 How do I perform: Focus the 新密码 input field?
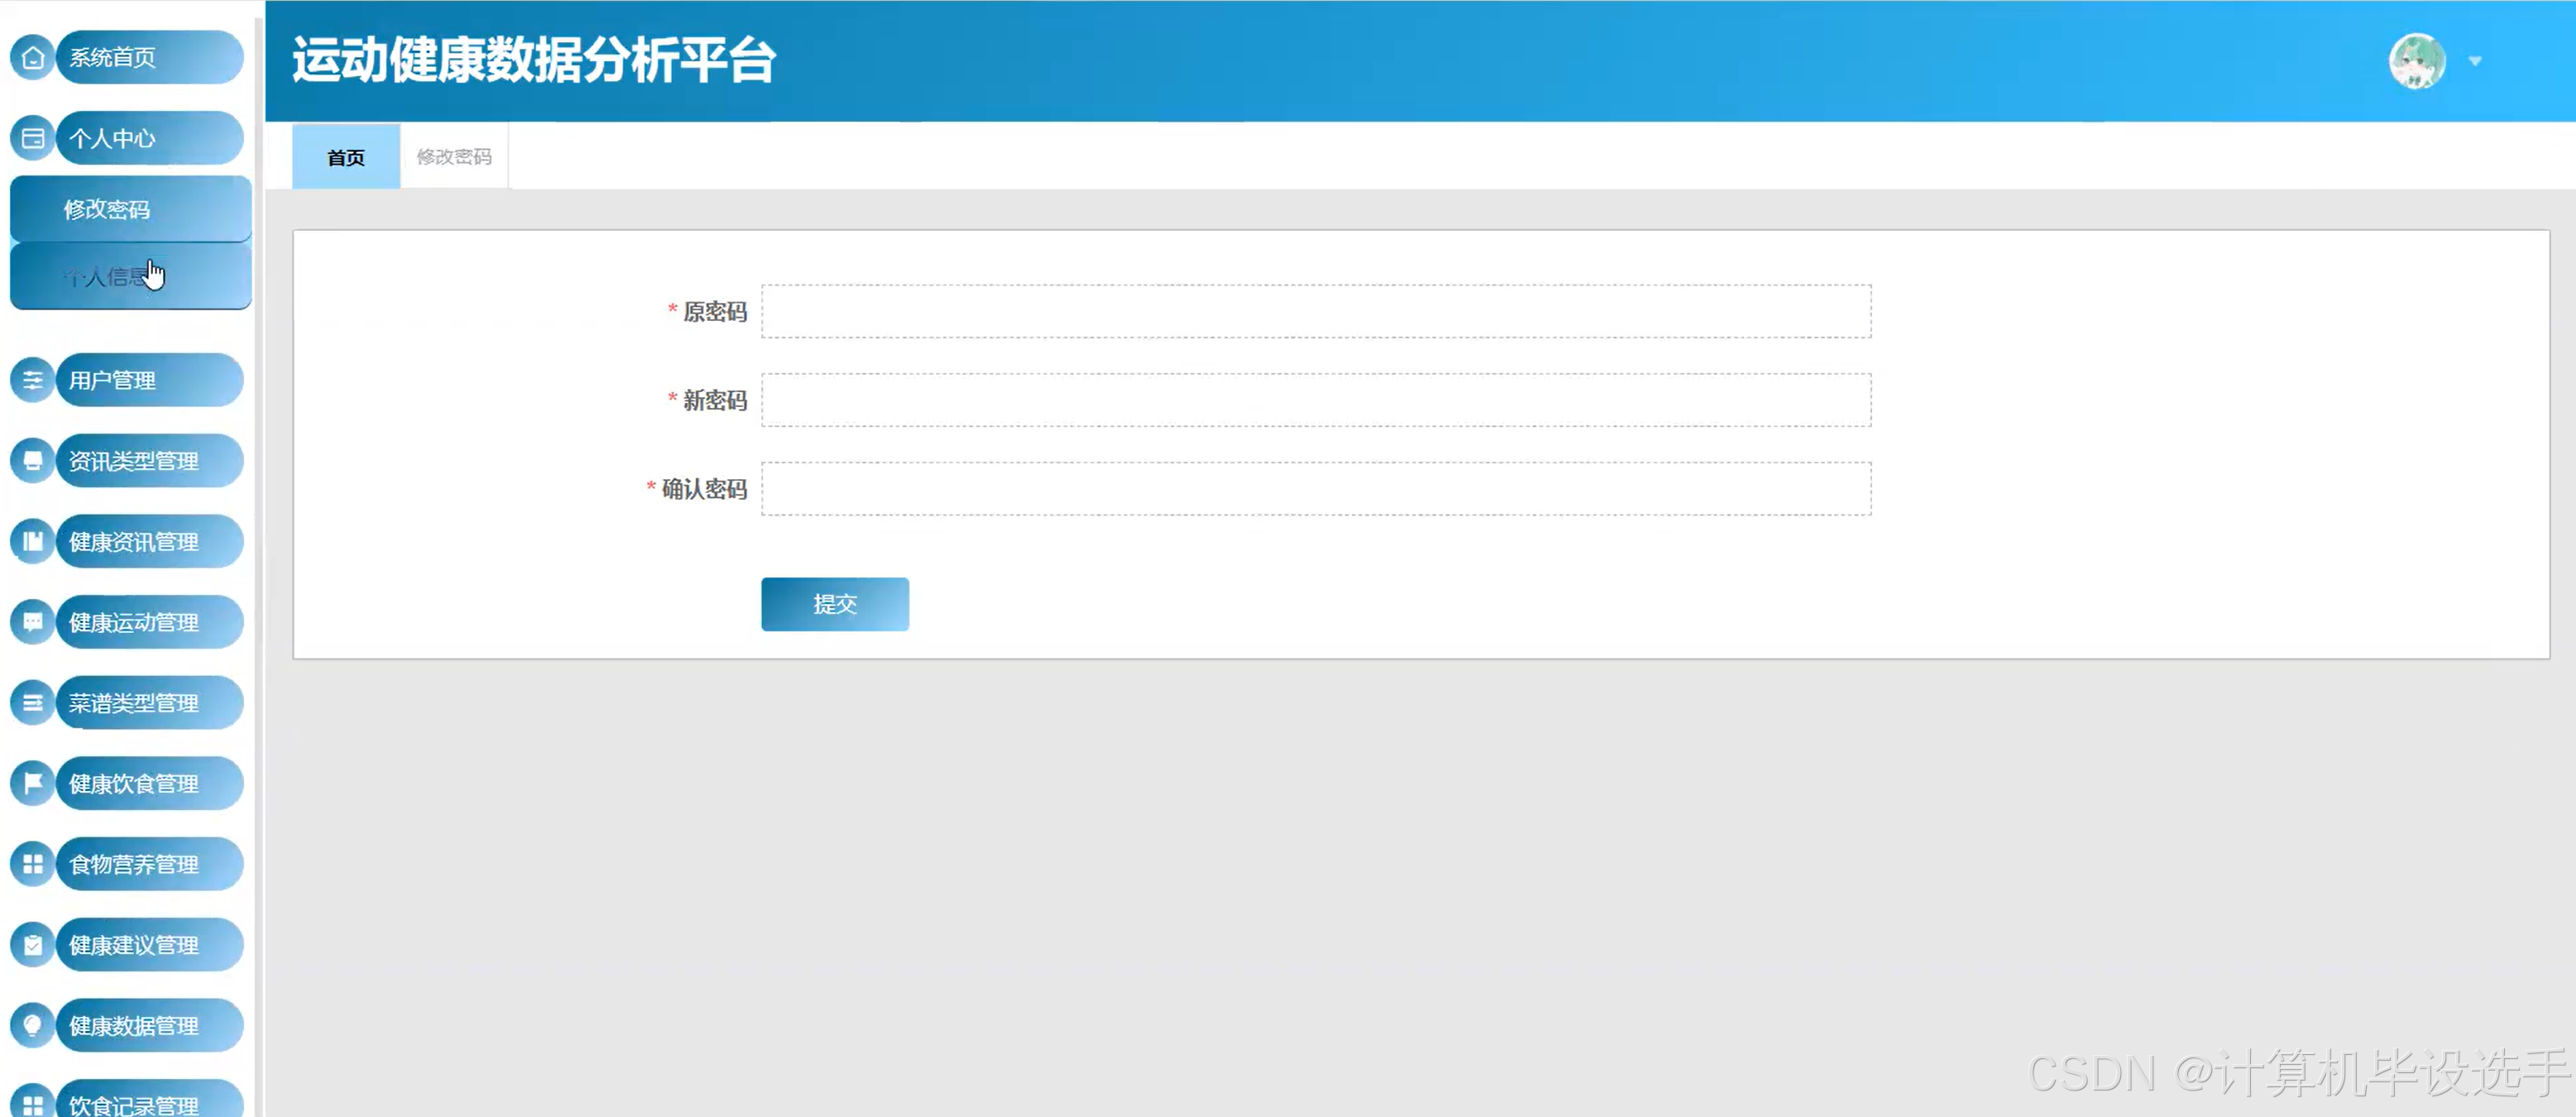1316,400
